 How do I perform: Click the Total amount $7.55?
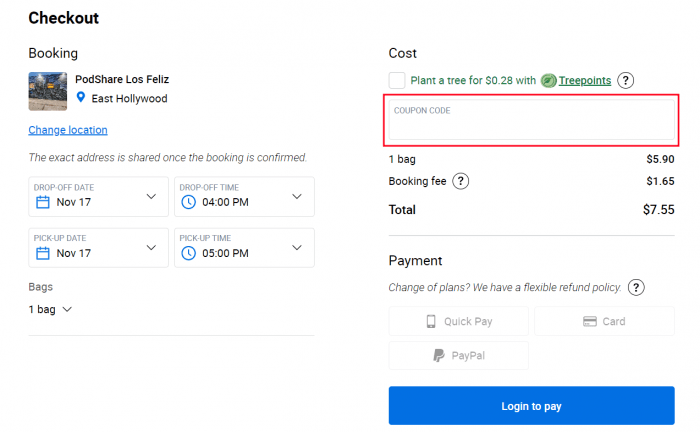point(658,210)
